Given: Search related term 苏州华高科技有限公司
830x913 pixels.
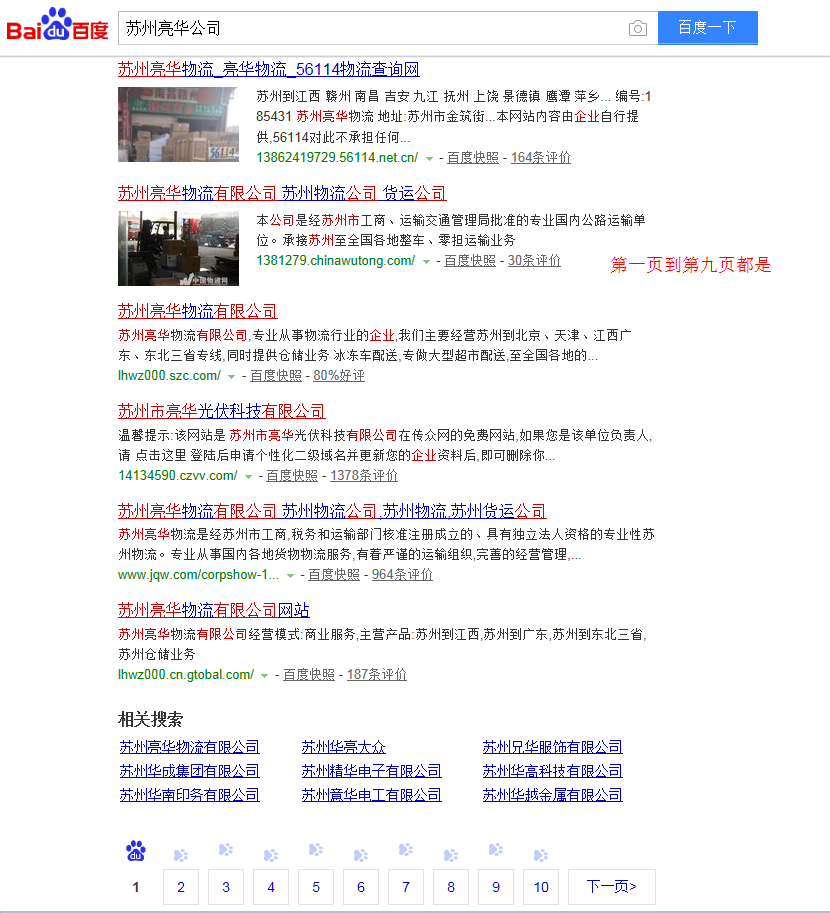Looking at the screenshot, I should [x=552, y=771].
